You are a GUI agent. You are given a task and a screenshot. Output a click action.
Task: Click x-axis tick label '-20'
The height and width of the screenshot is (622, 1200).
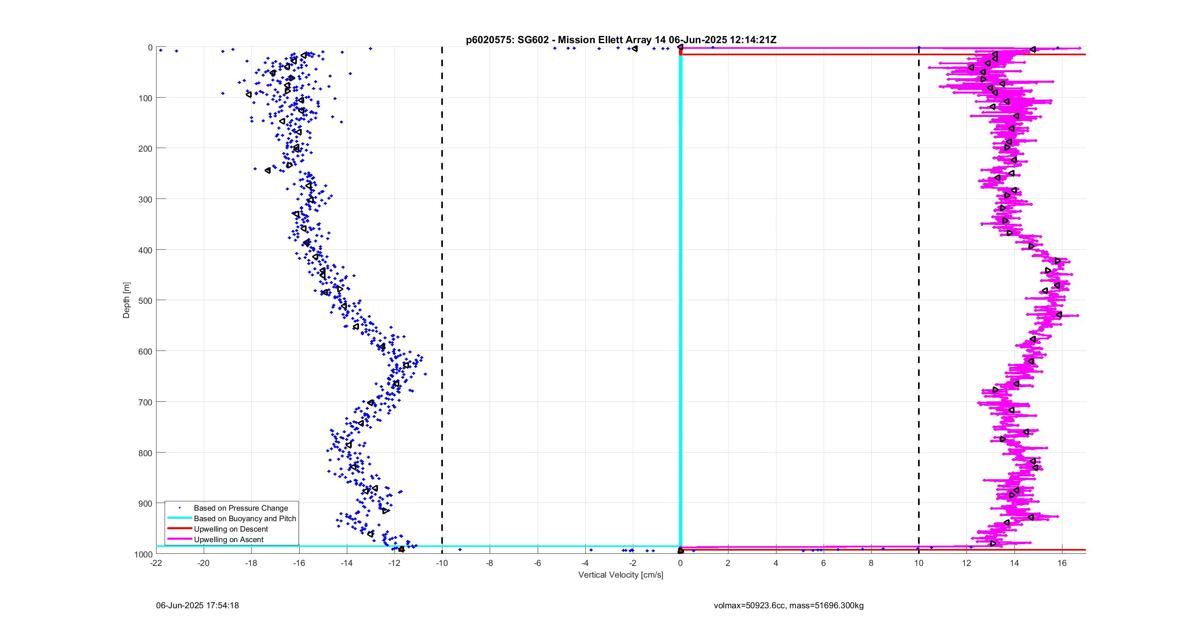point(204,562)
